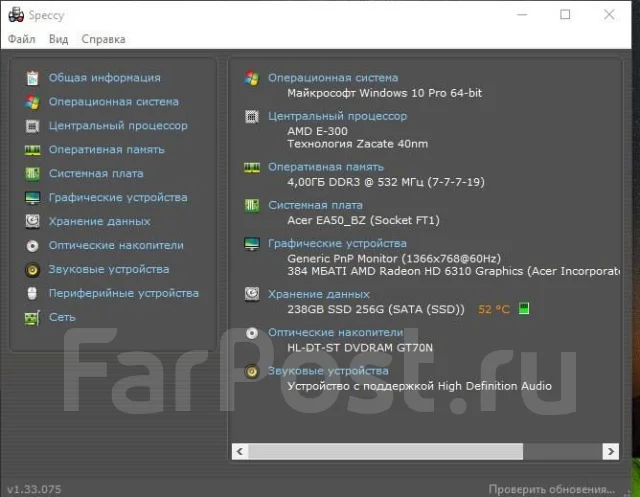Click the summary panel hard disk icon

(252, 294)
